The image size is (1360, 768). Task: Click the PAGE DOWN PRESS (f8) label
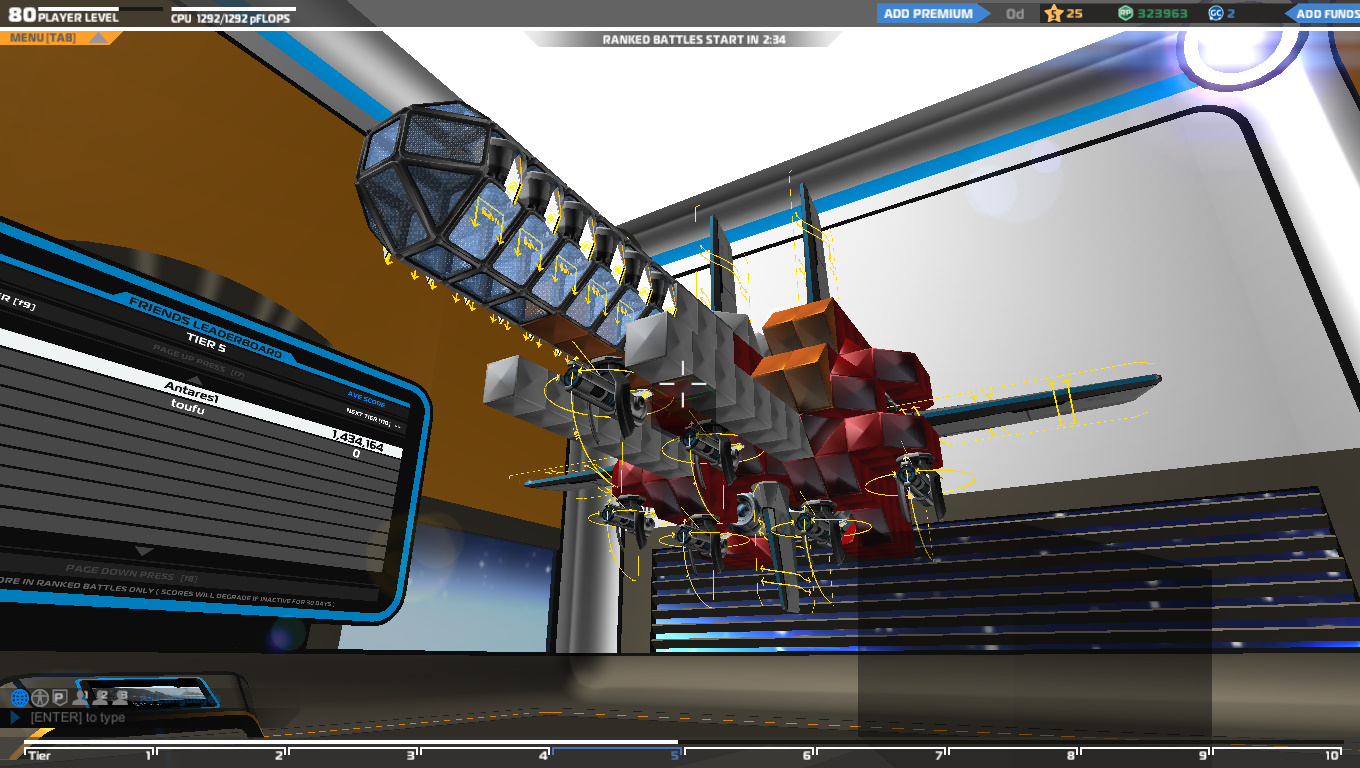coord(133,574)
